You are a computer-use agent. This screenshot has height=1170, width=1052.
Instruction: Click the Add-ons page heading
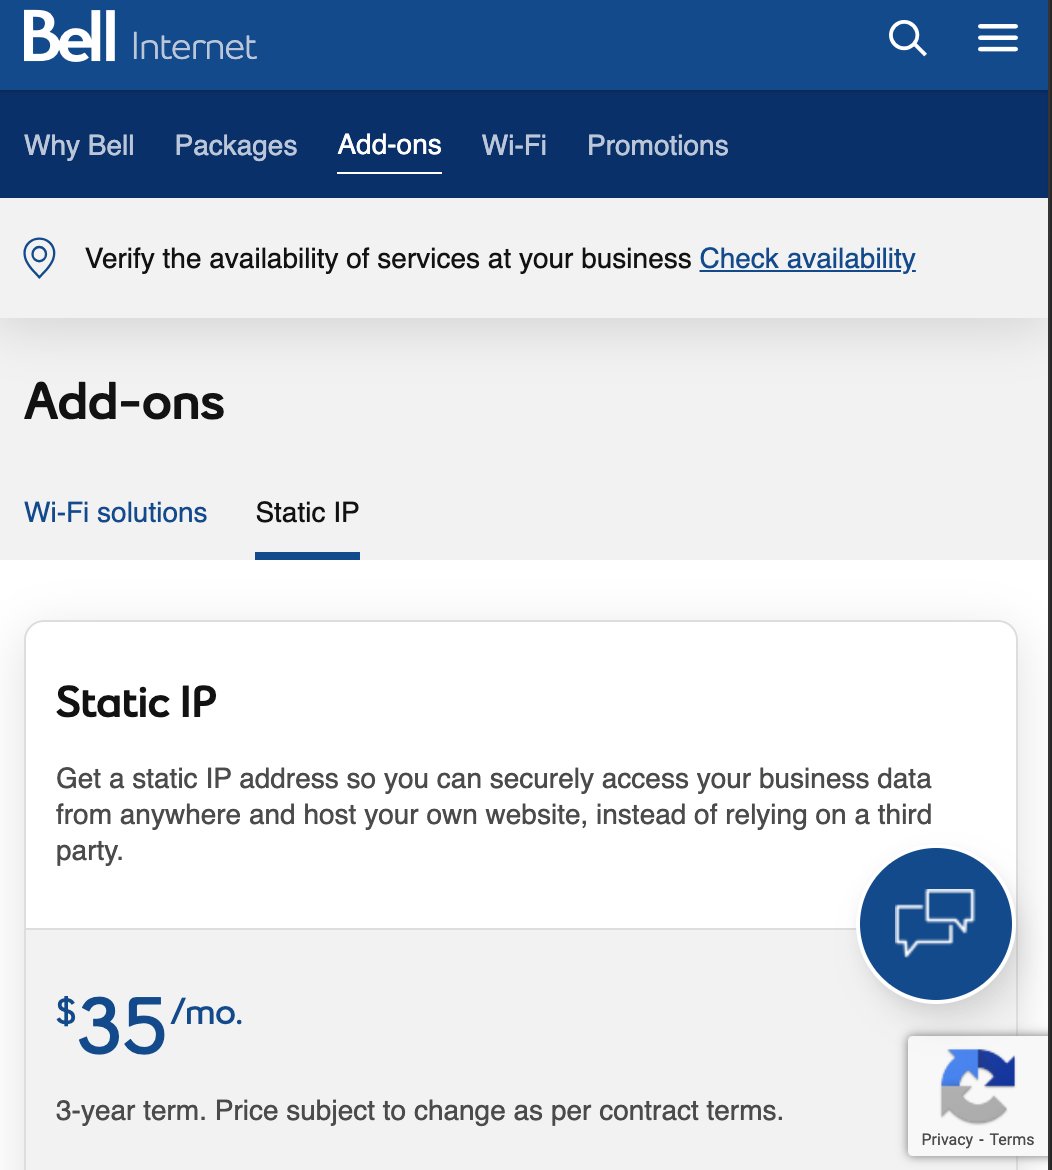point(124,401)
